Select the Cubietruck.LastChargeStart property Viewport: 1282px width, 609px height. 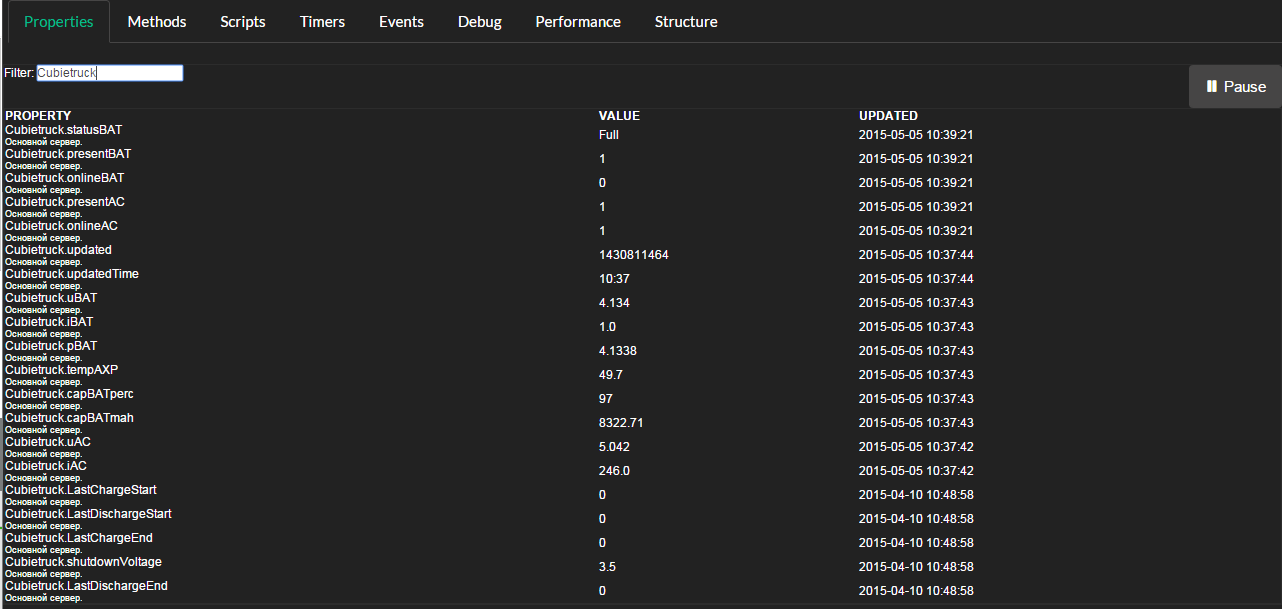point(81,490)
